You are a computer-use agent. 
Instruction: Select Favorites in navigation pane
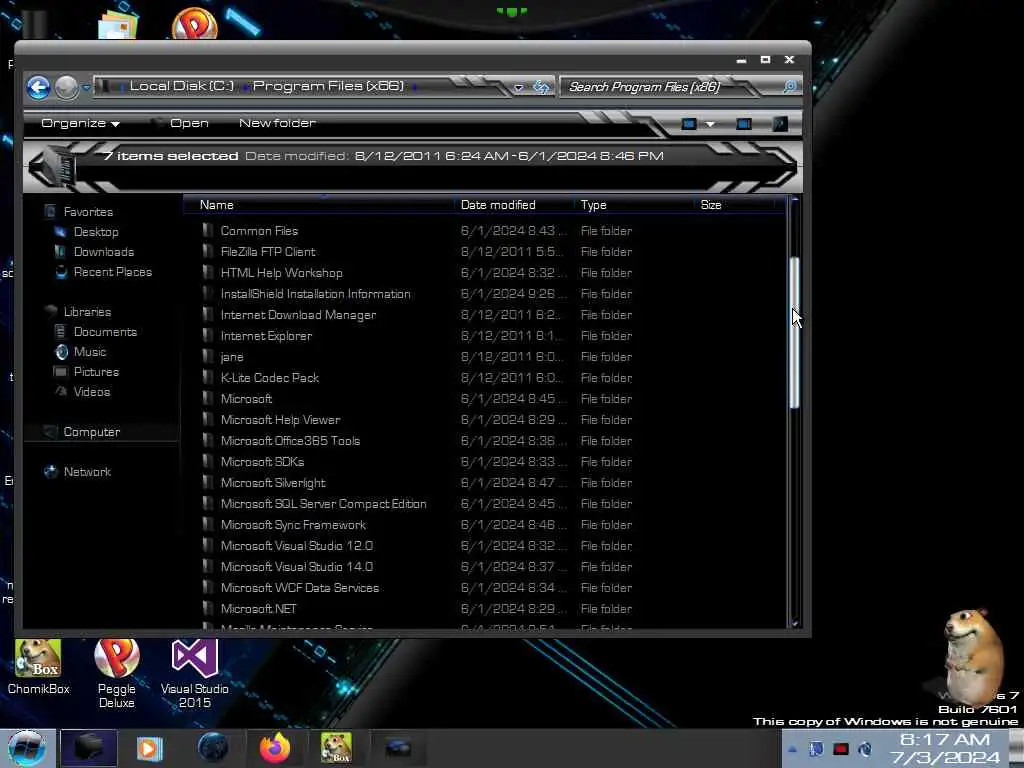88,212
